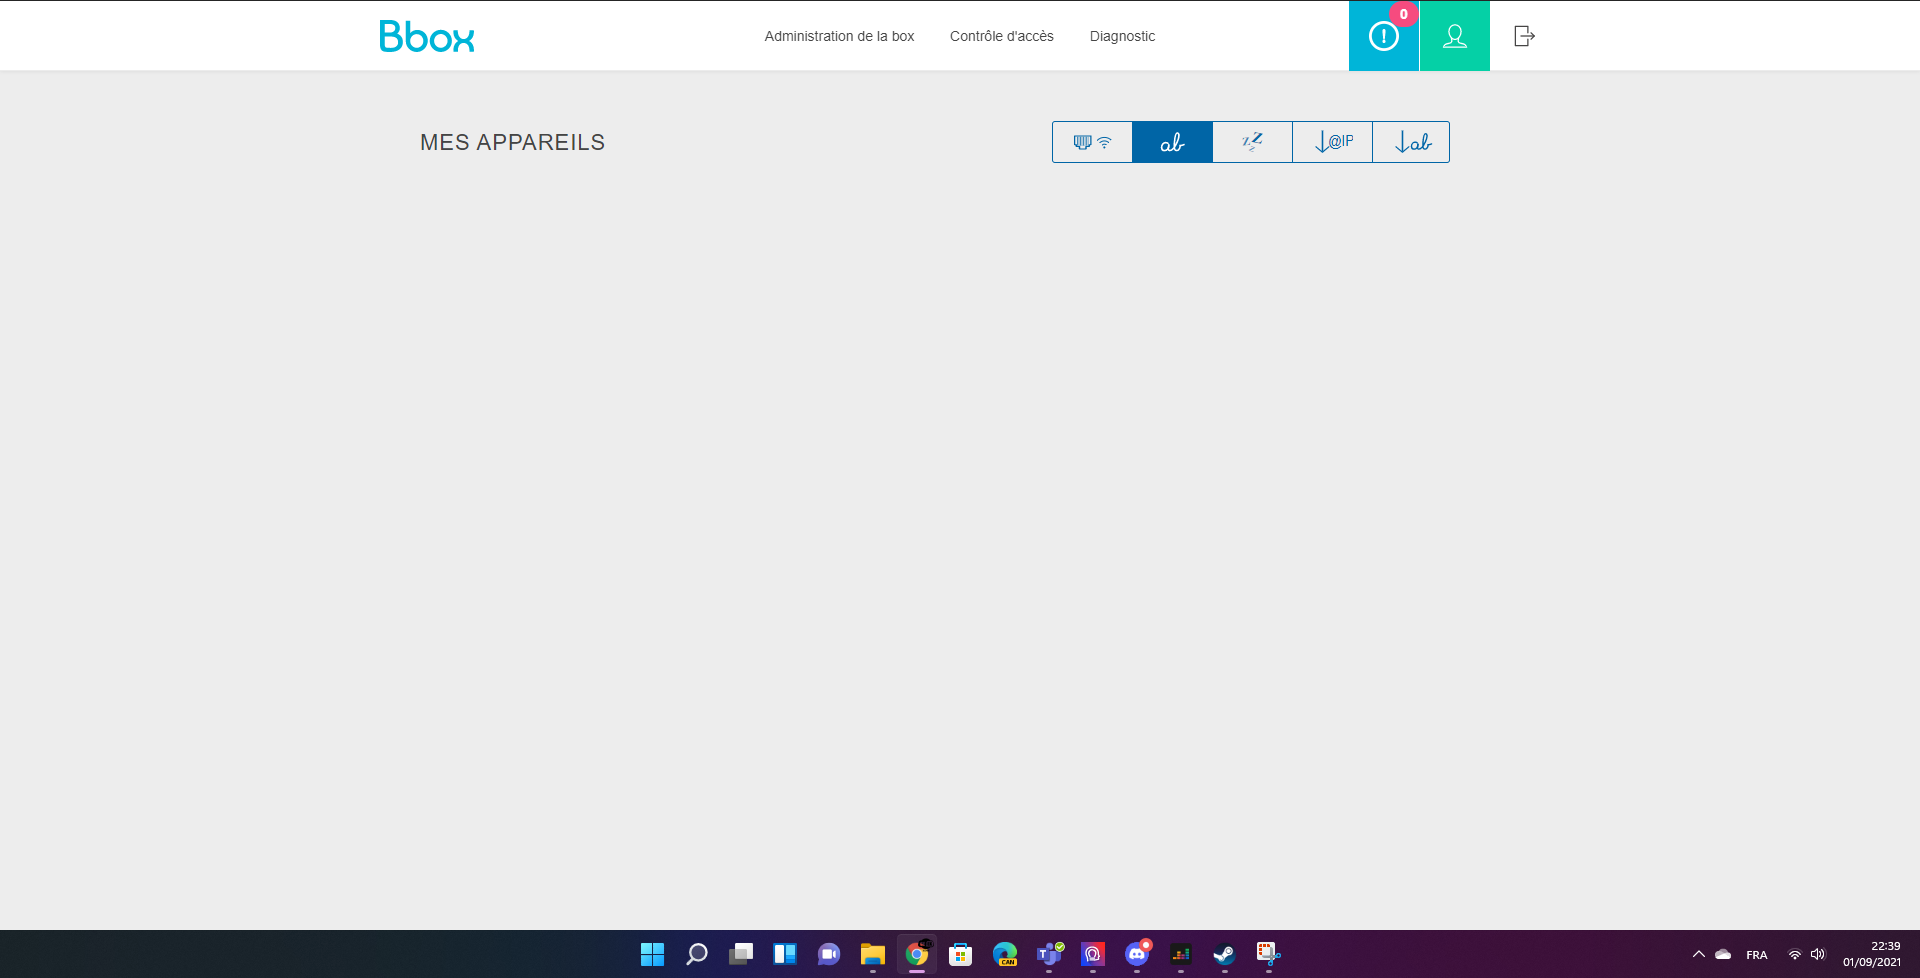
Task: Open the Widgets panel from taskbar
Action: pyautogui.click(x=785, y=954)
